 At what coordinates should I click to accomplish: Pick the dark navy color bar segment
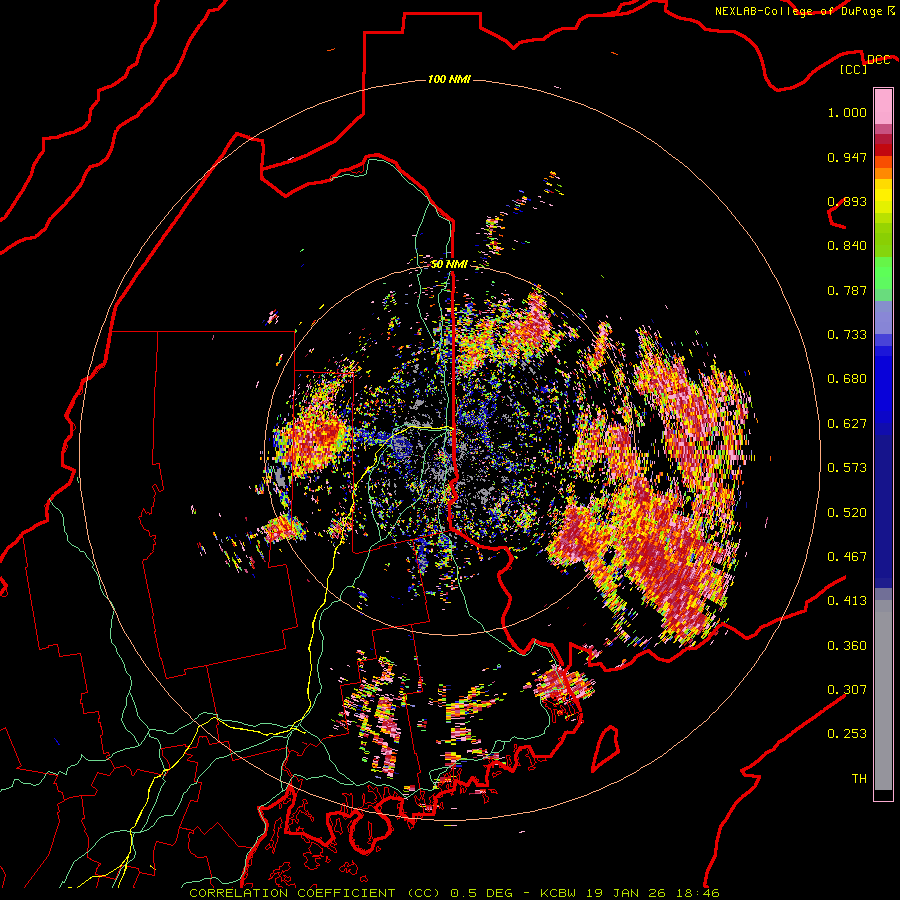(883, 511)
